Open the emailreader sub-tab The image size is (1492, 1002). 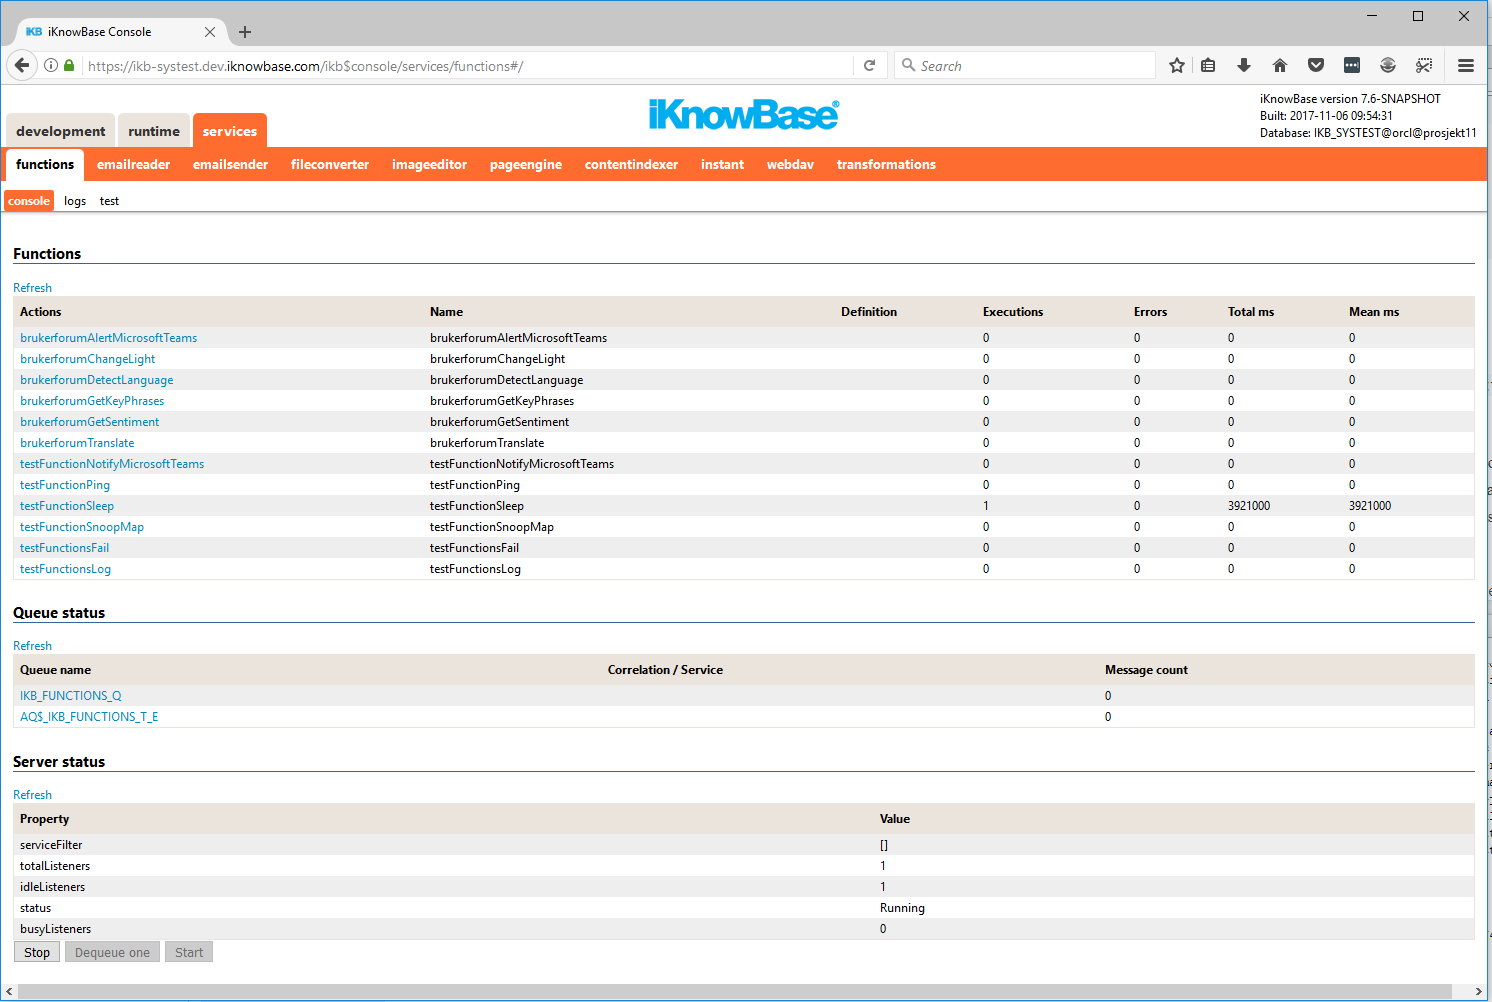[x=133, y=165]
